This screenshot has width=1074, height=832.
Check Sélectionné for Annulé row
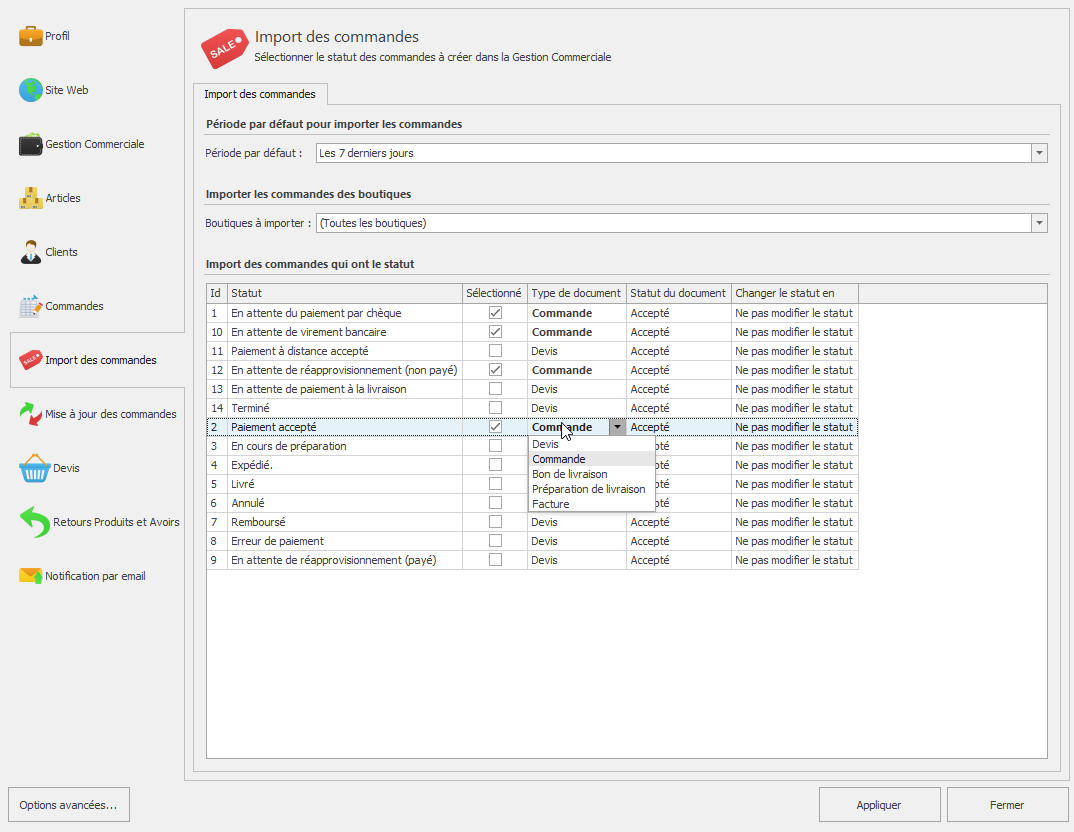coord(495,503)
